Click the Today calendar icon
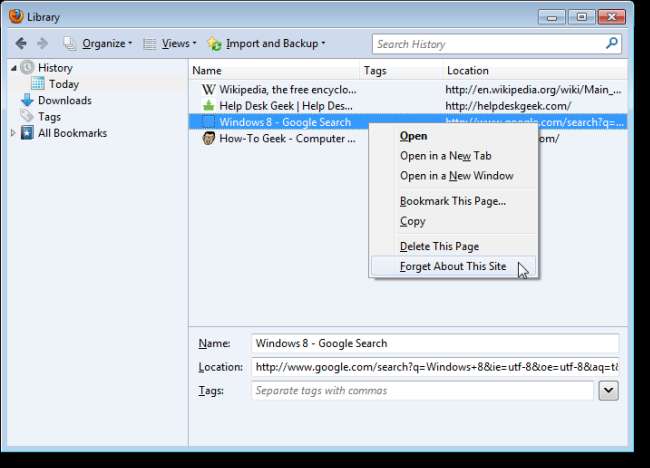 [x=38, y=83]
